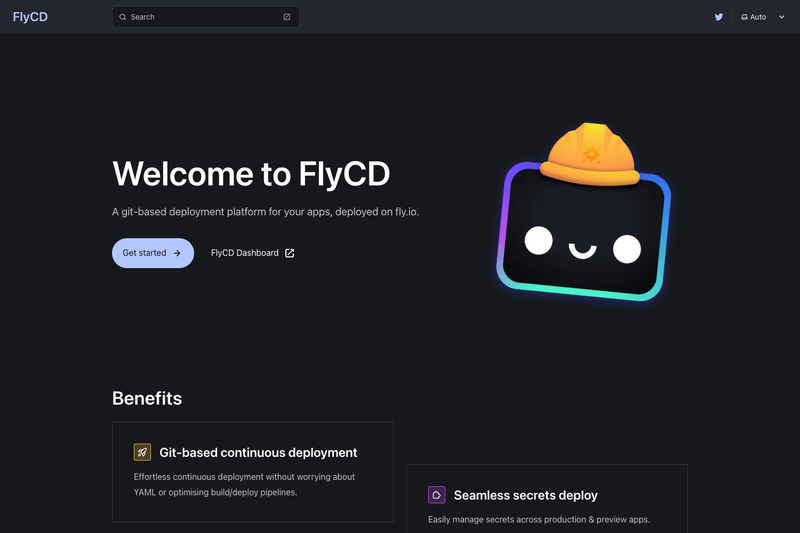Click the monitor icon next to Auto
Screen dimensions: 800x533
744,17
